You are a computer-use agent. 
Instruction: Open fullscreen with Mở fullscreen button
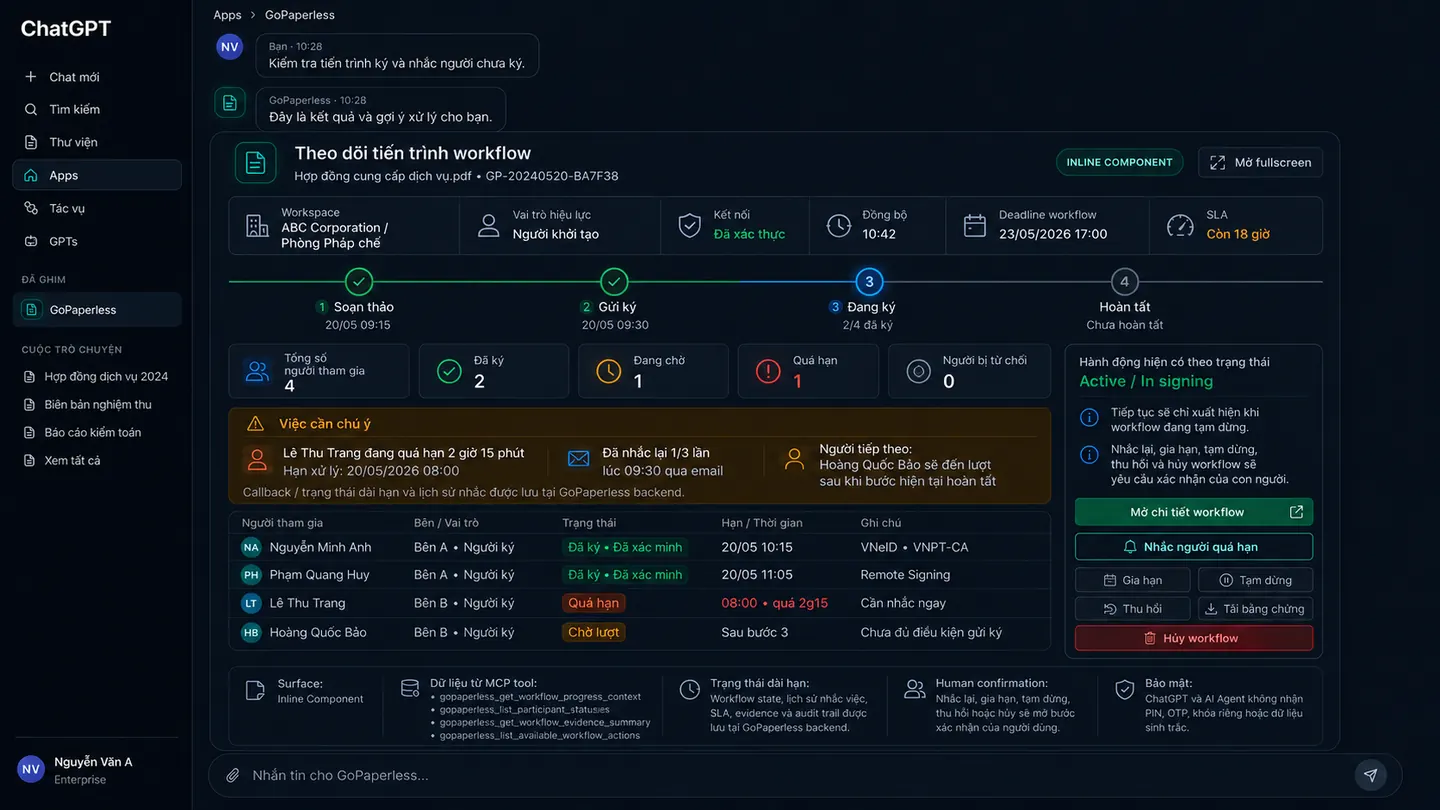click(x=1260, y=162)
